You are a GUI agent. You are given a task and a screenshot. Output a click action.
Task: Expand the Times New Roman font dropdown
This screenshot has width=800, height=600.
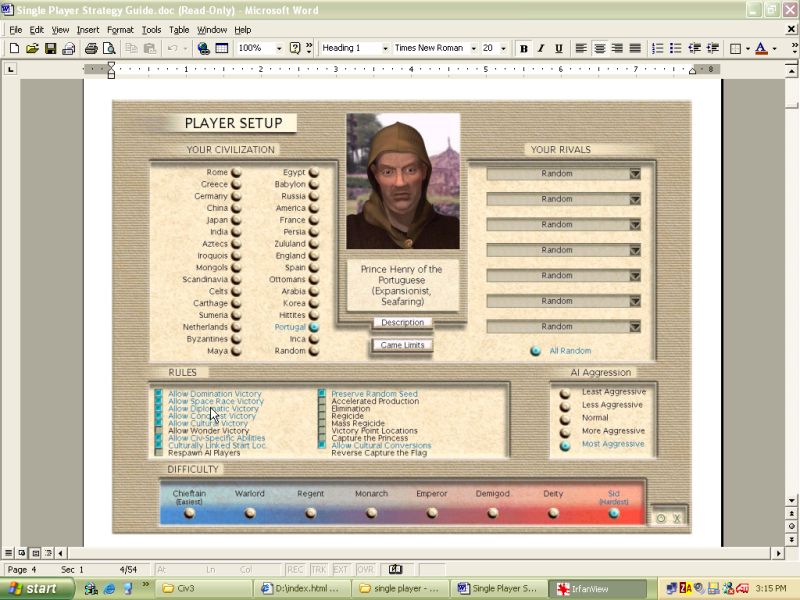(473, 48)
